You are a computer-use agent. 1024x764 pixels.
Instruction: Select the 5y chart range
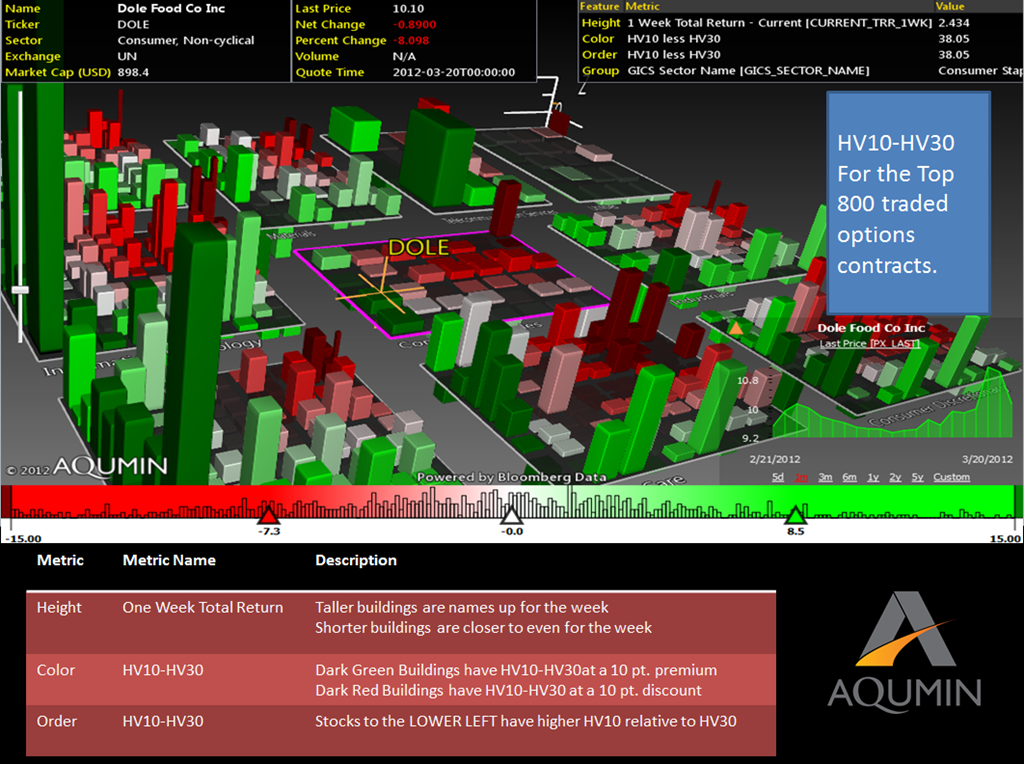[x=918, y=477]
